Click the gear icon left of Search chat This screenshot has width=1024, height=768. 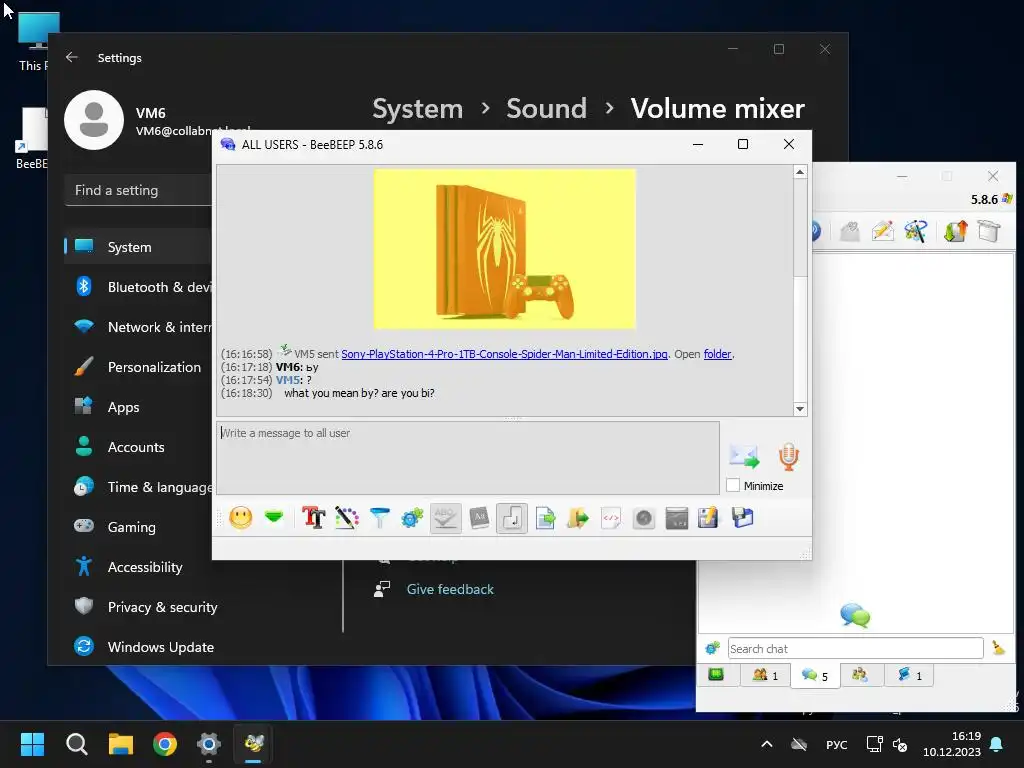click(x=712, y=648)
